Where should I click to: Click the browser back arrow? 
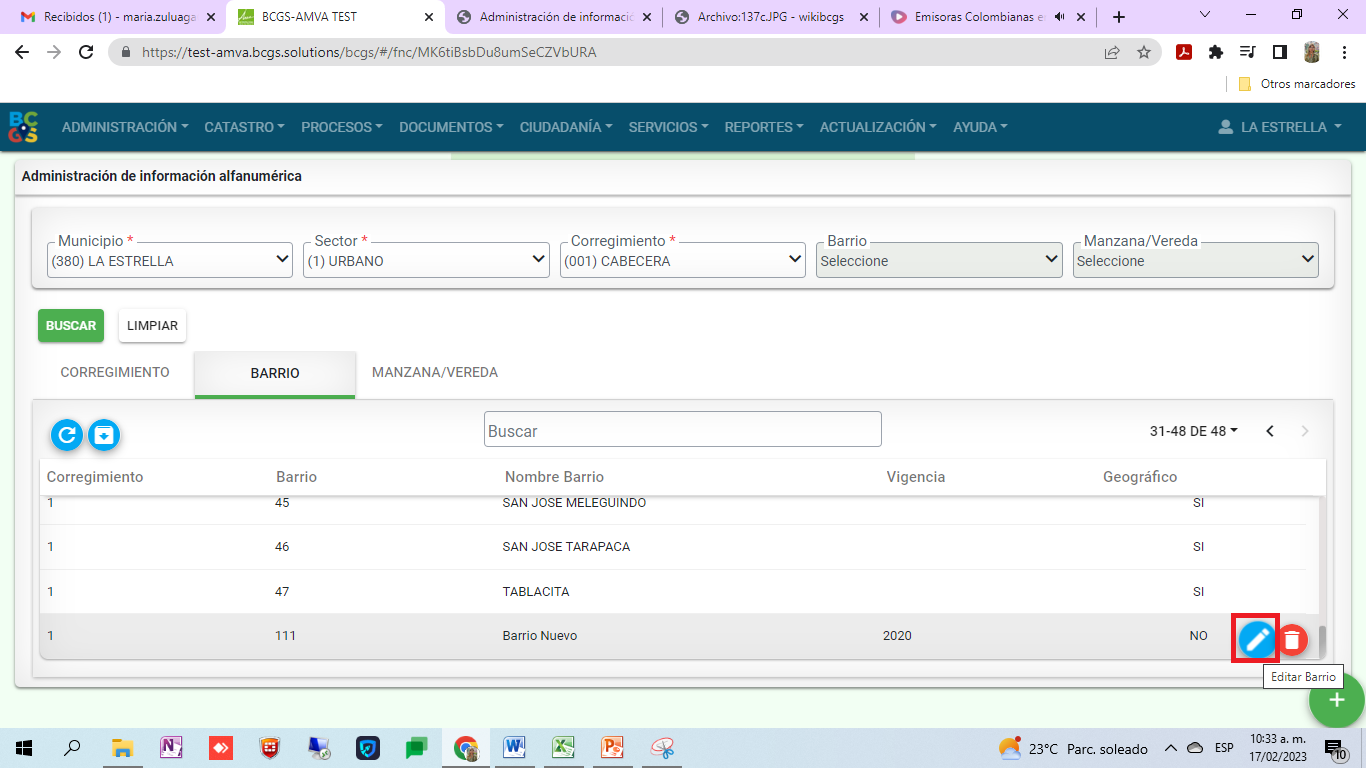(x=22, y=52)
